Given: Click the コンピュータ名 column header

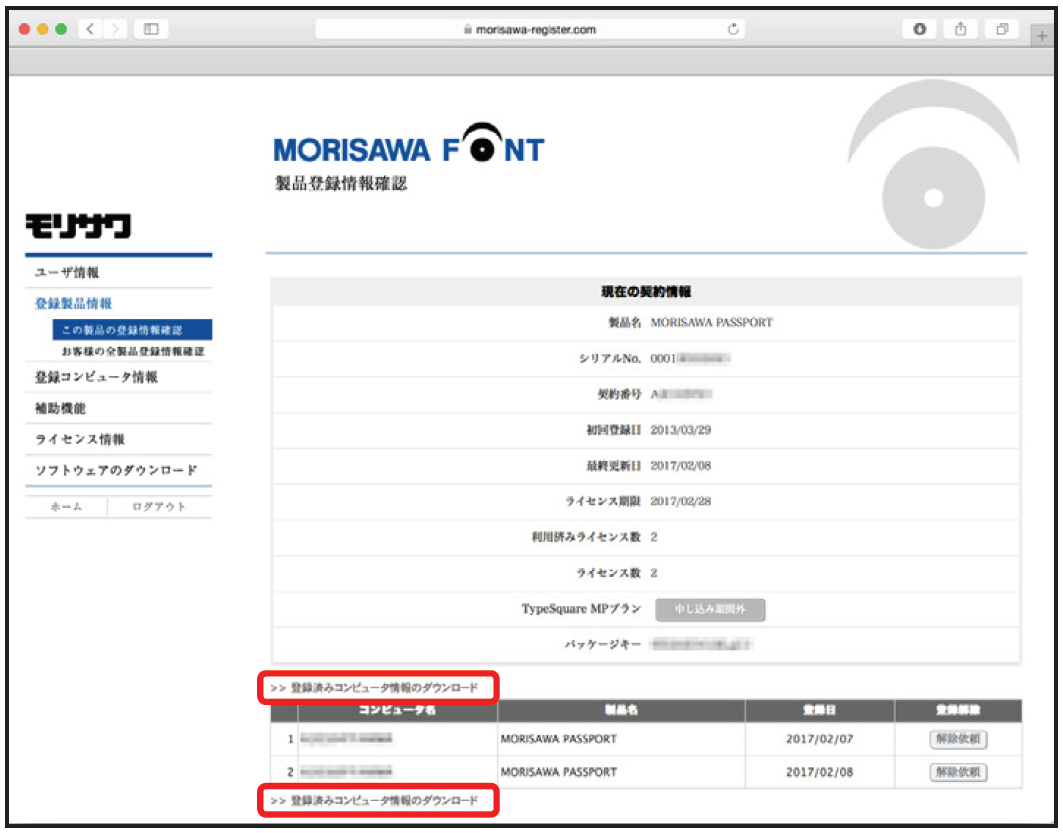Looking at the screenshot, I should [x=397, y=710].
